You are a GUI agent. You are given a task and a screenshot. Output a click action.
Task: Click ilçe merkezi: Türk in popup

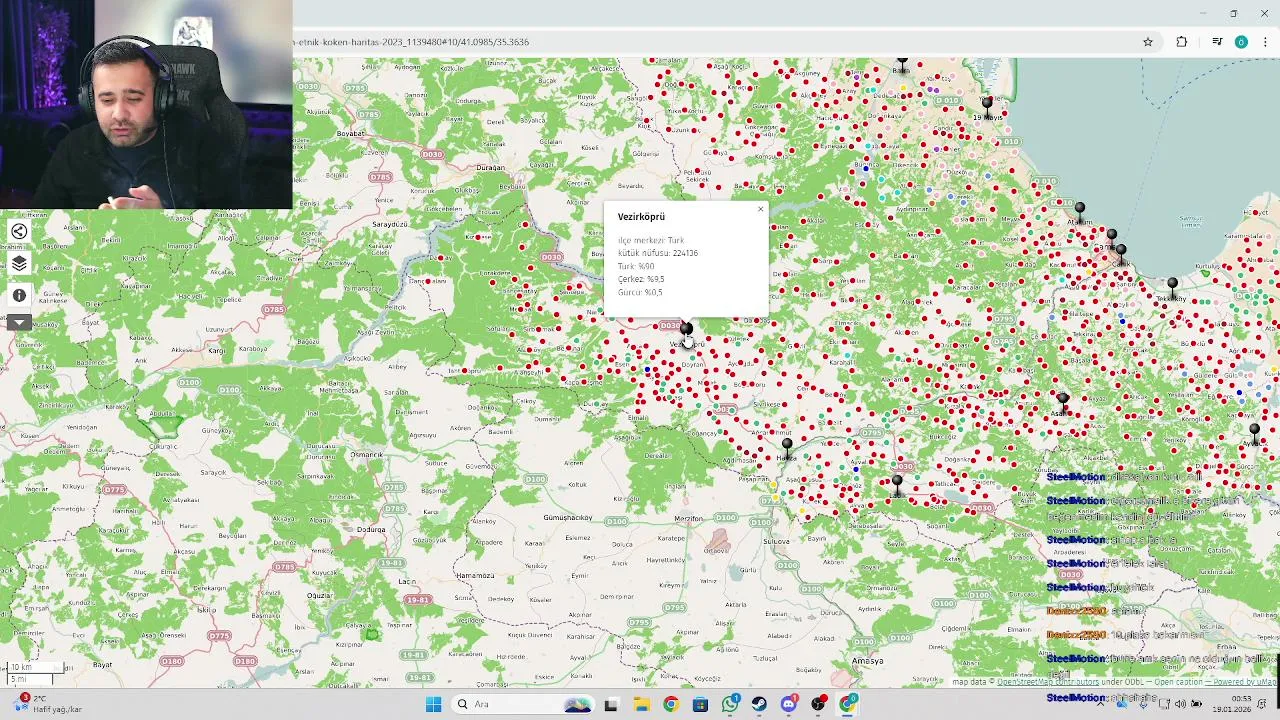[x=650, y=240]
